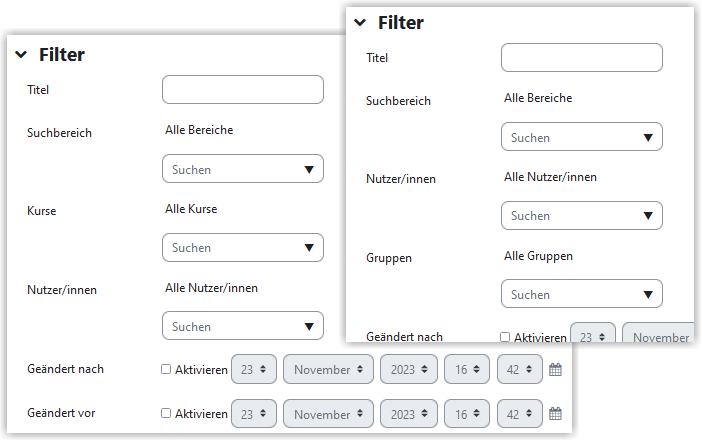Screen dimensions: 702x441
Task: Open left panel Nutzer/innen Suchen dropdown
Action: click(243, 325)
